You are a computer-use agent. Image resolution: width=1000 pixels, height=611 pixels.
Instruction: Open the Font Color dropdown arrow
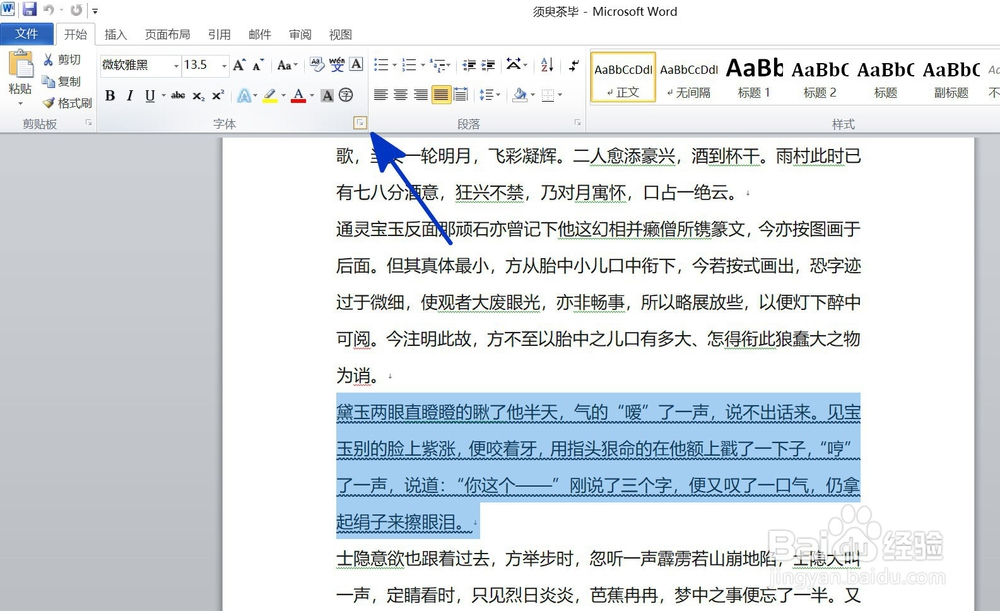click(x=311, y=96)
